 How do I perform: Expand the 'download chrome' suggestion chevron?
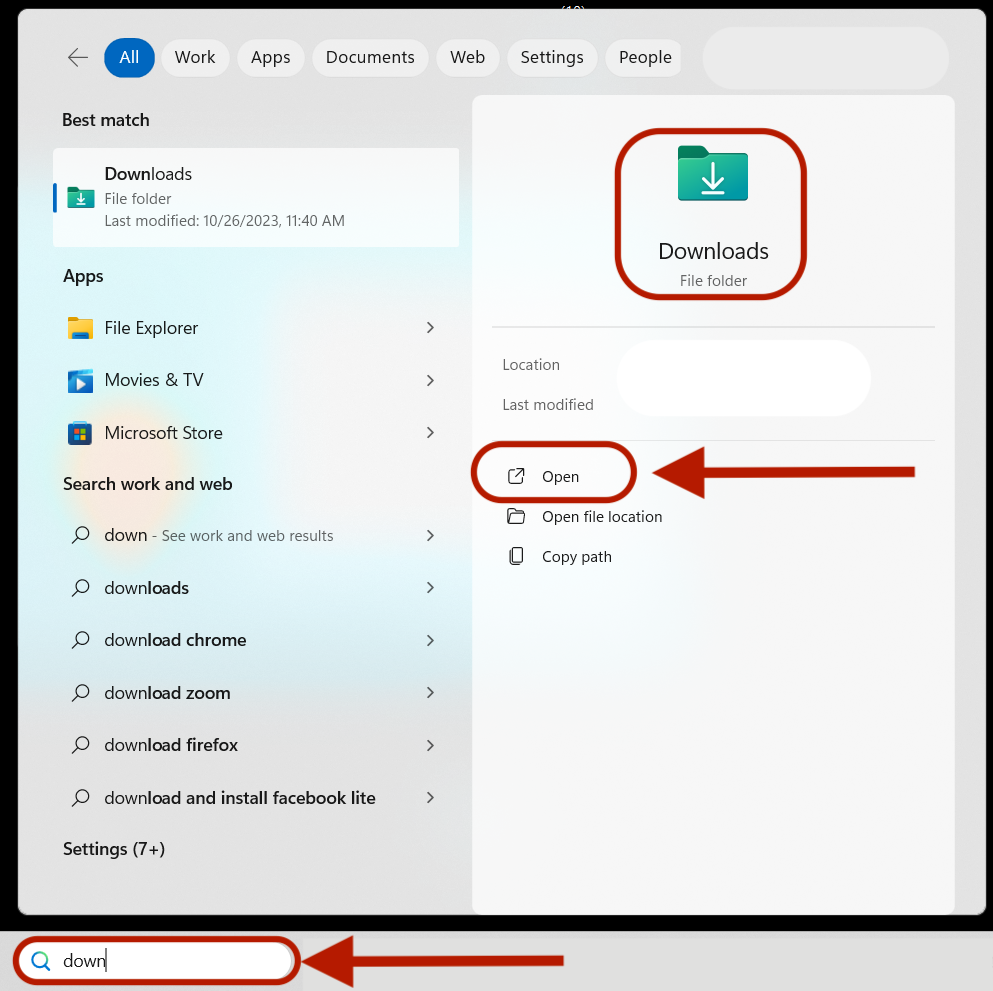pyautogui.click(x=430, y=640)
